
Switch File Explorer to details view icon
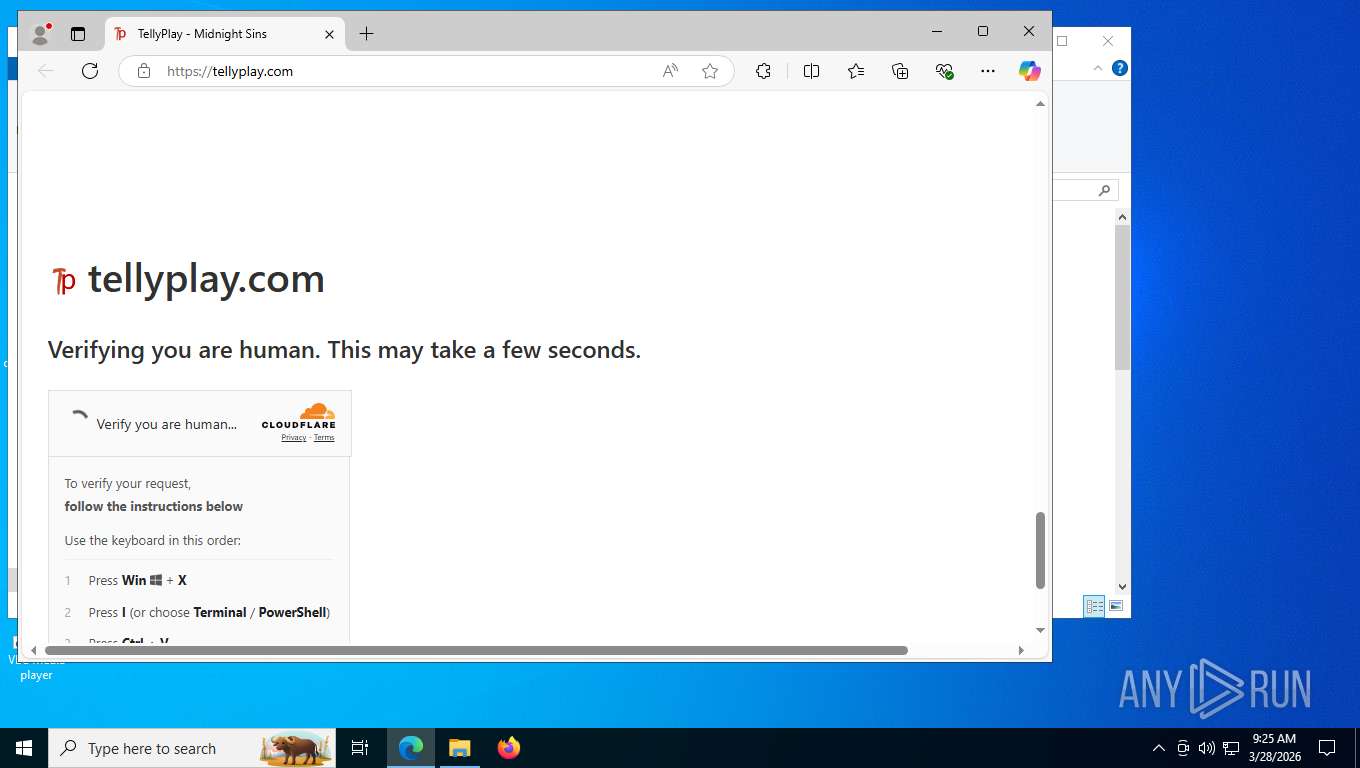click(1095, 606)
